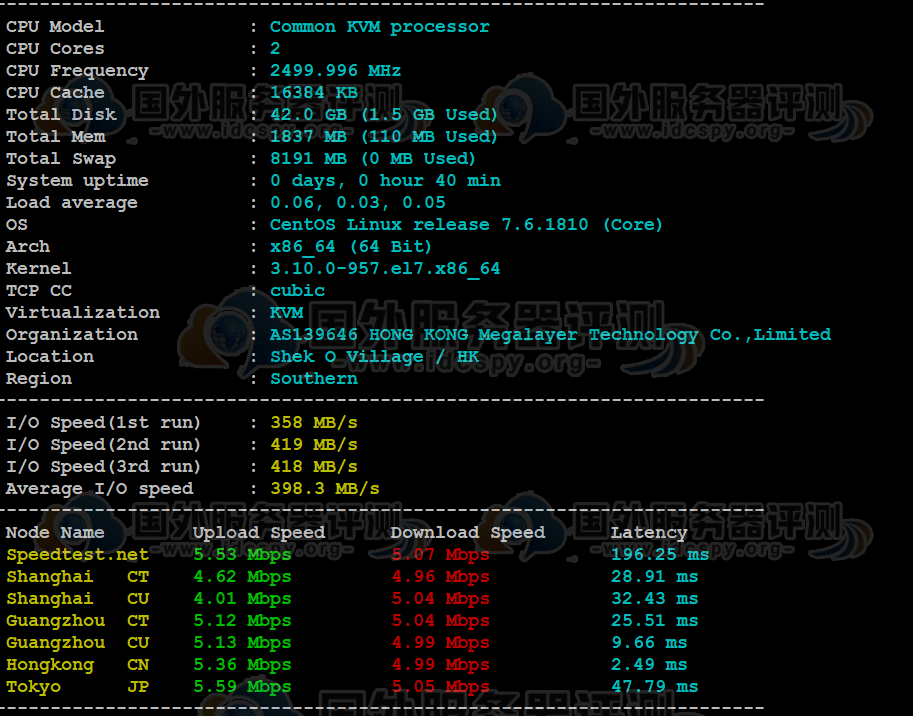Click the 'Latency' column header
913x716 pixels.
[x=649, y=533]
